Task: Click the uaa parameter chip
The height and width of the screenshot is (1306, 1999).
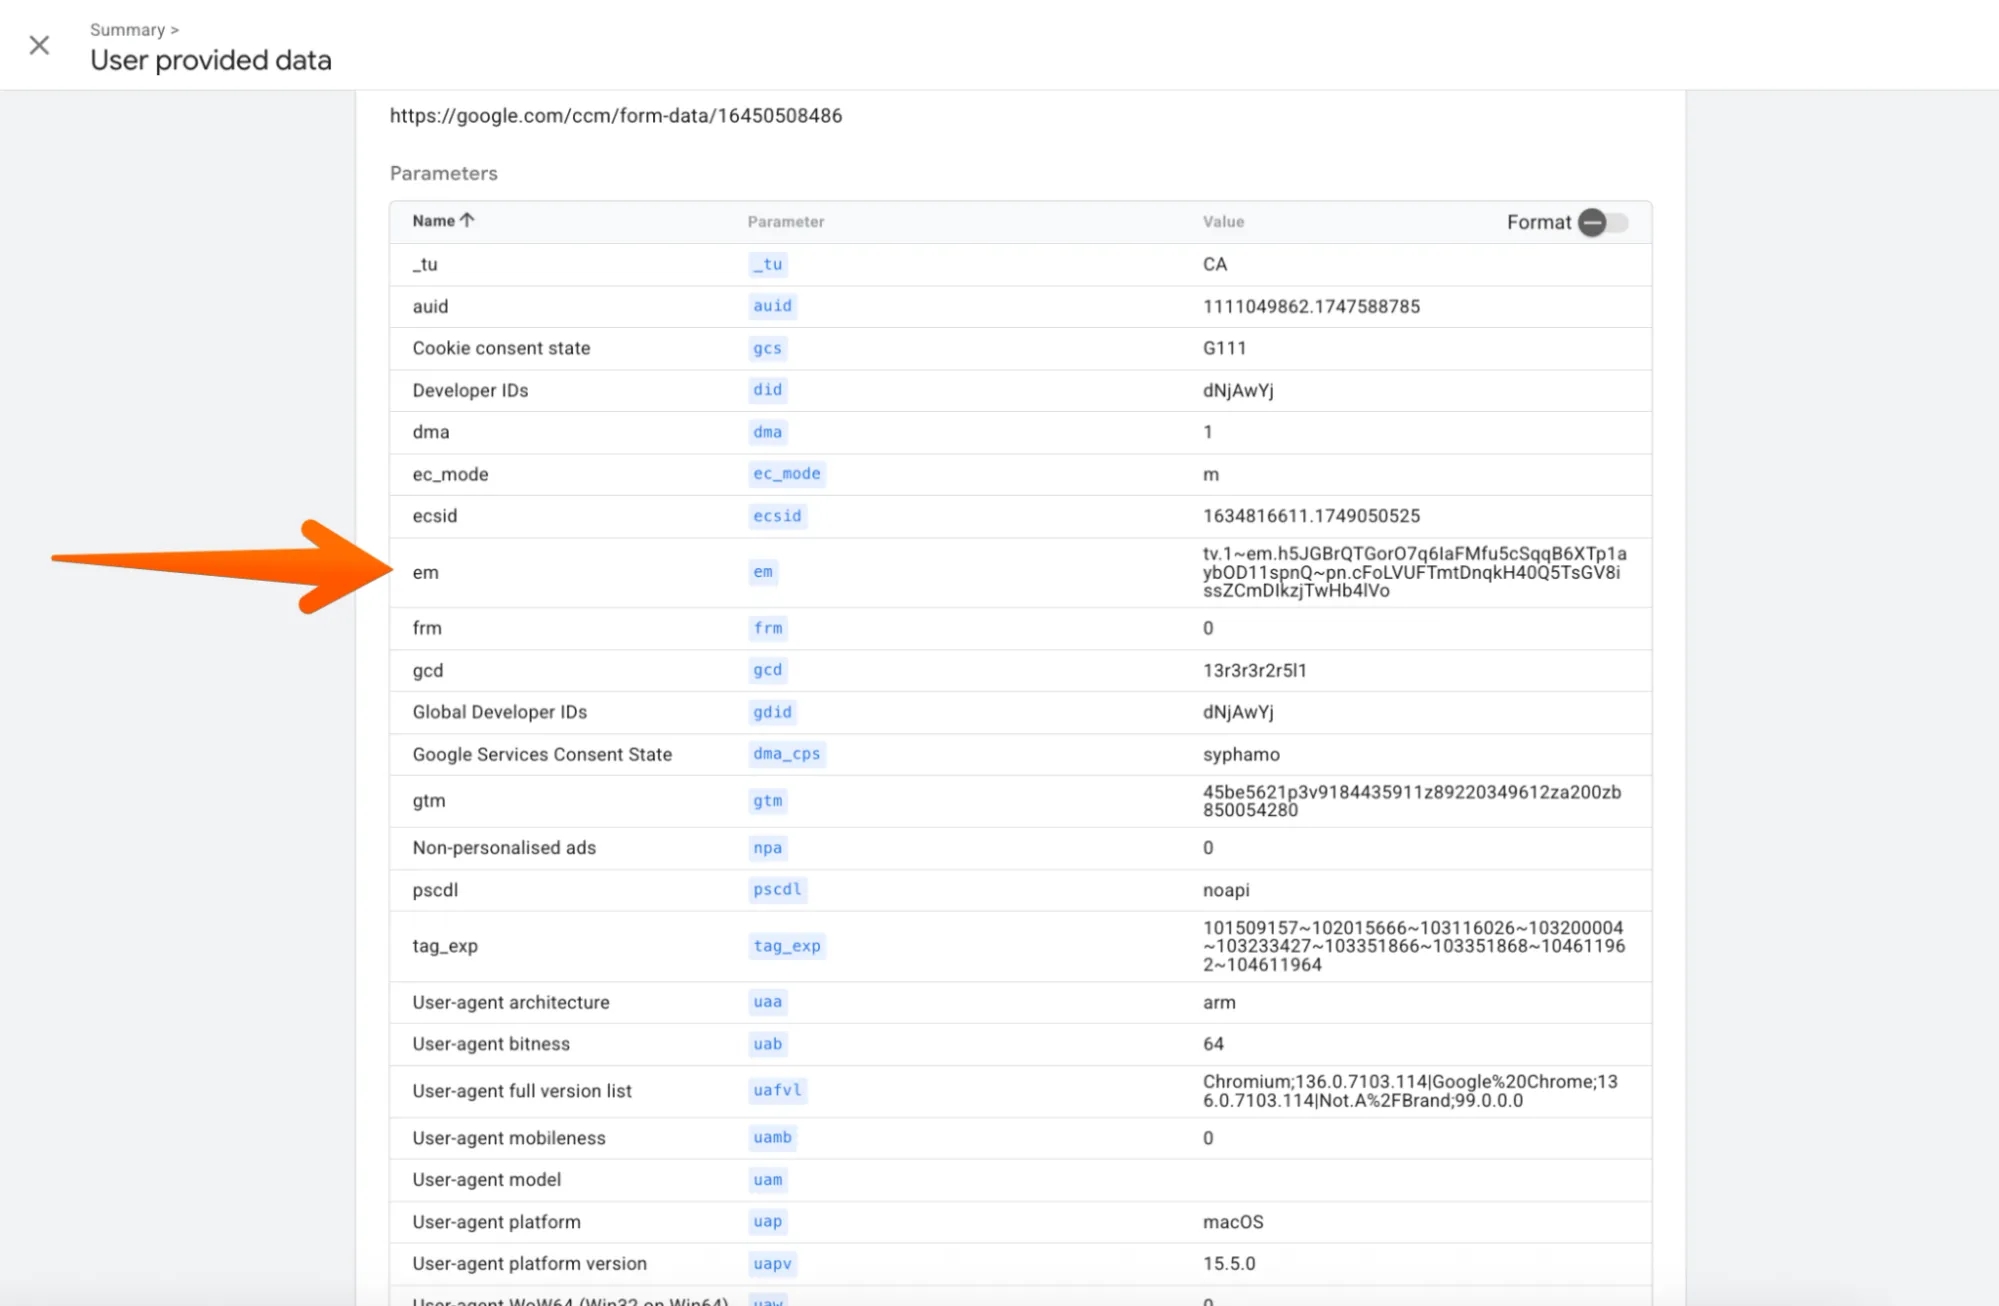Action: [767, 1002]
